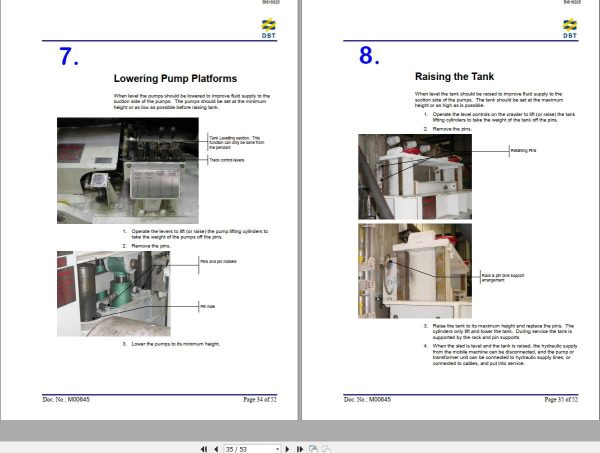Jump to the last page

point(300,449)
